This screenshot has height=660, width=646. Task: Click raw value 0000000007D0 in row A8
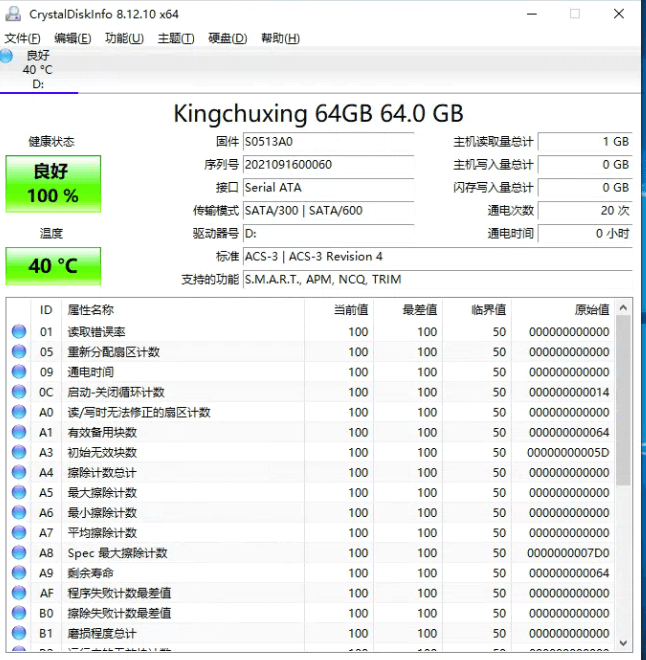click(568, 553)
